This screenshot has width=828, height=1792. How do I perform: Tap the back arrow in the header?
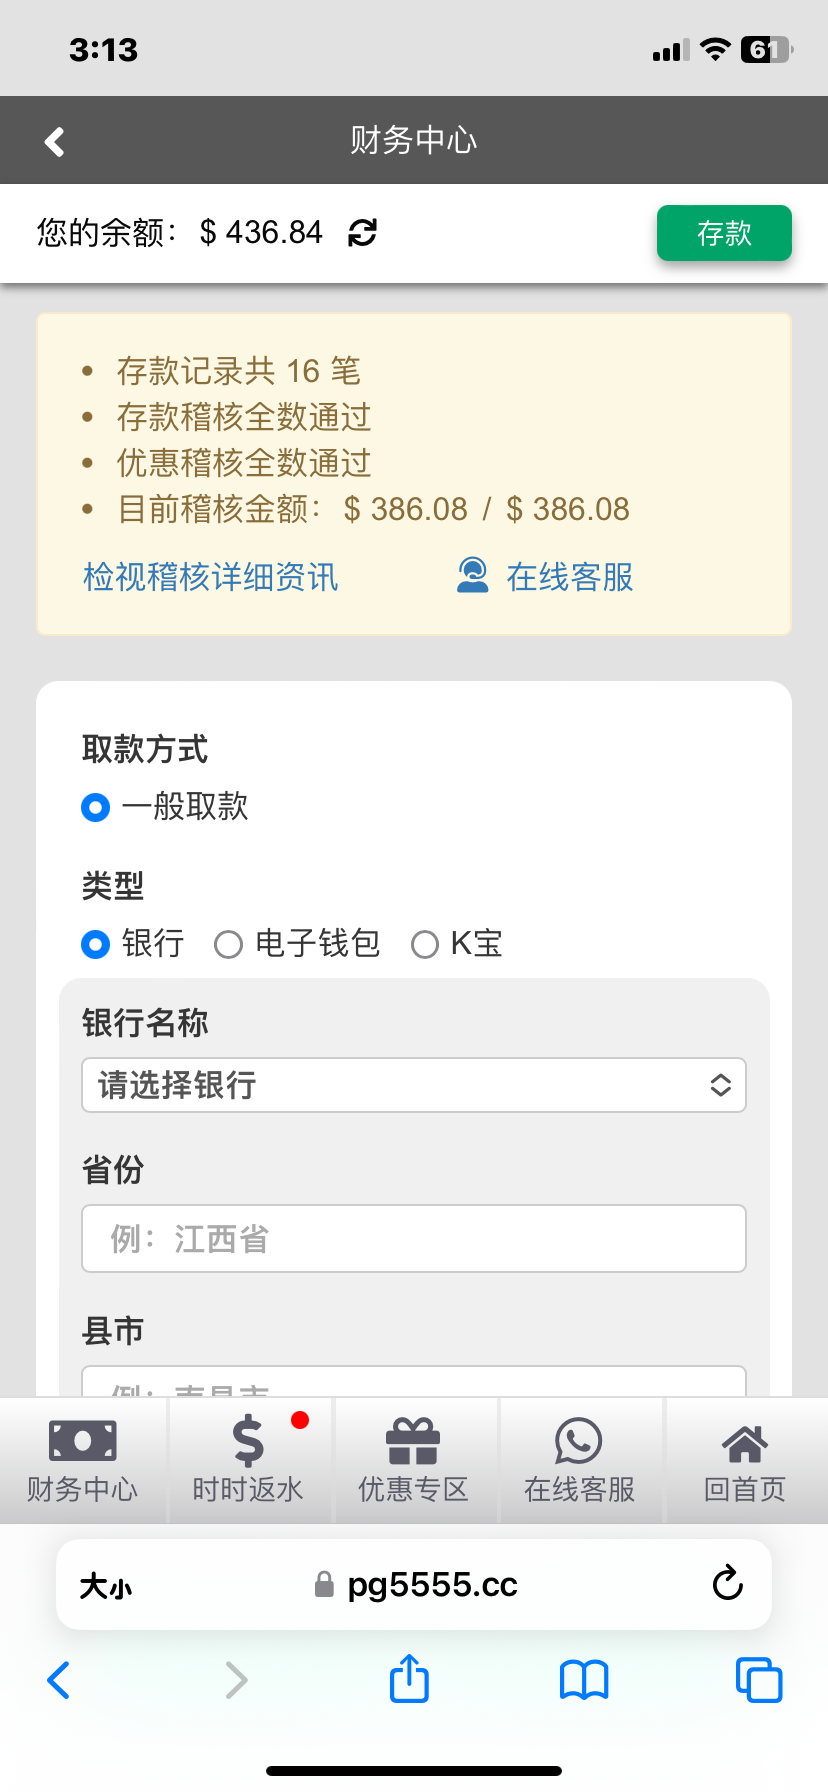tap(55, 141)
